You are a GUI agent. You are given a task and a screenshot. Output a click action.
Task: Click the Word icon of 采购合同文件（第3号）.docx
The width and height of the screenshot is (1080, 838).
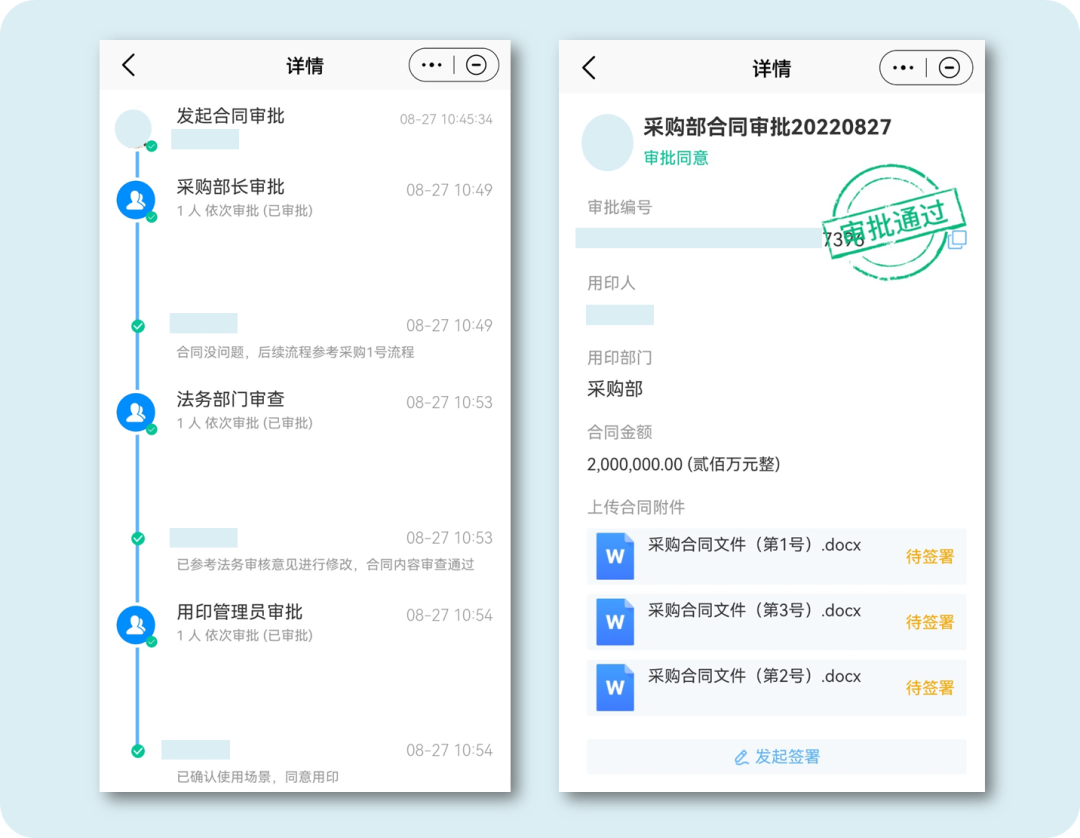614,622
